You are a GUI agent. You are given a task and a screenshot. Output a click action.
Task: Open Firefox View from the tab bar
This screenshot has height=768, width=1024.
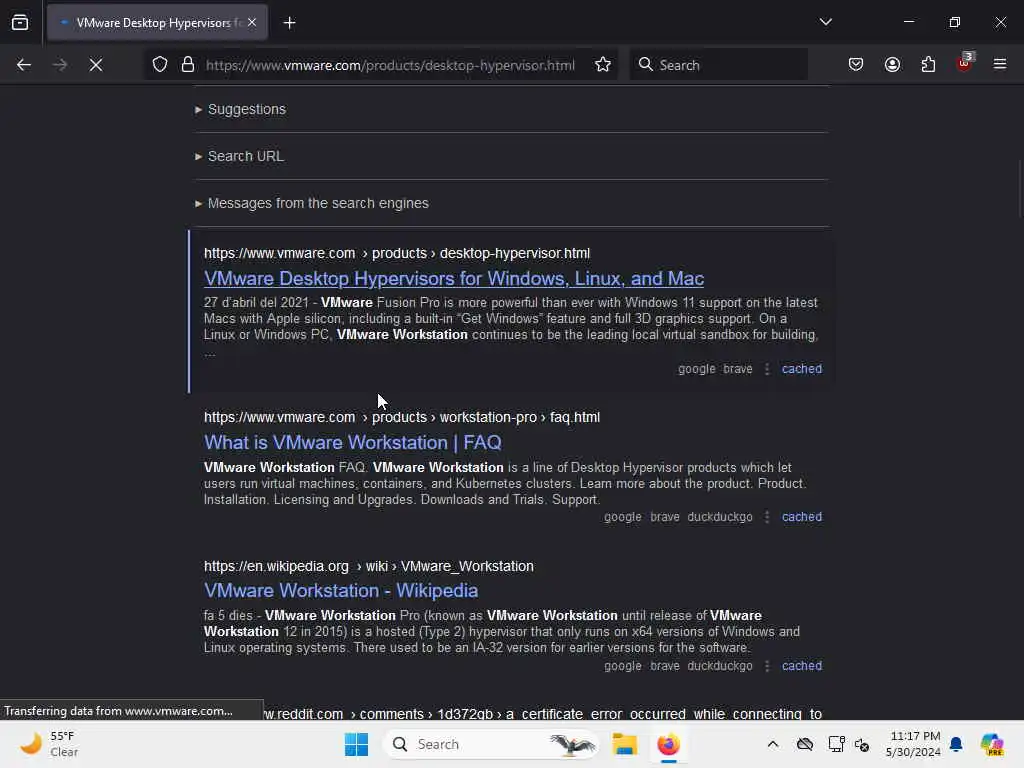pyautogui.click(x=20, y=23)
